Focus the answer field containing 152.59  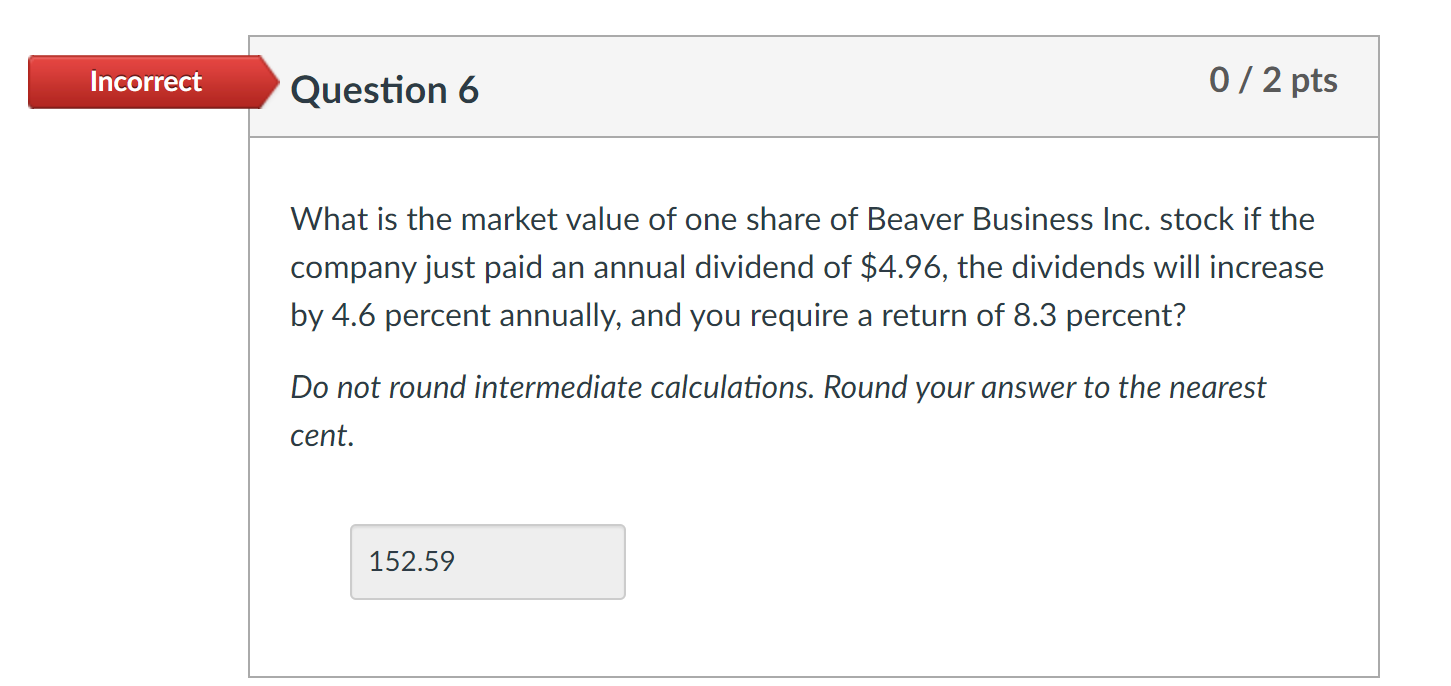[487, 562]
